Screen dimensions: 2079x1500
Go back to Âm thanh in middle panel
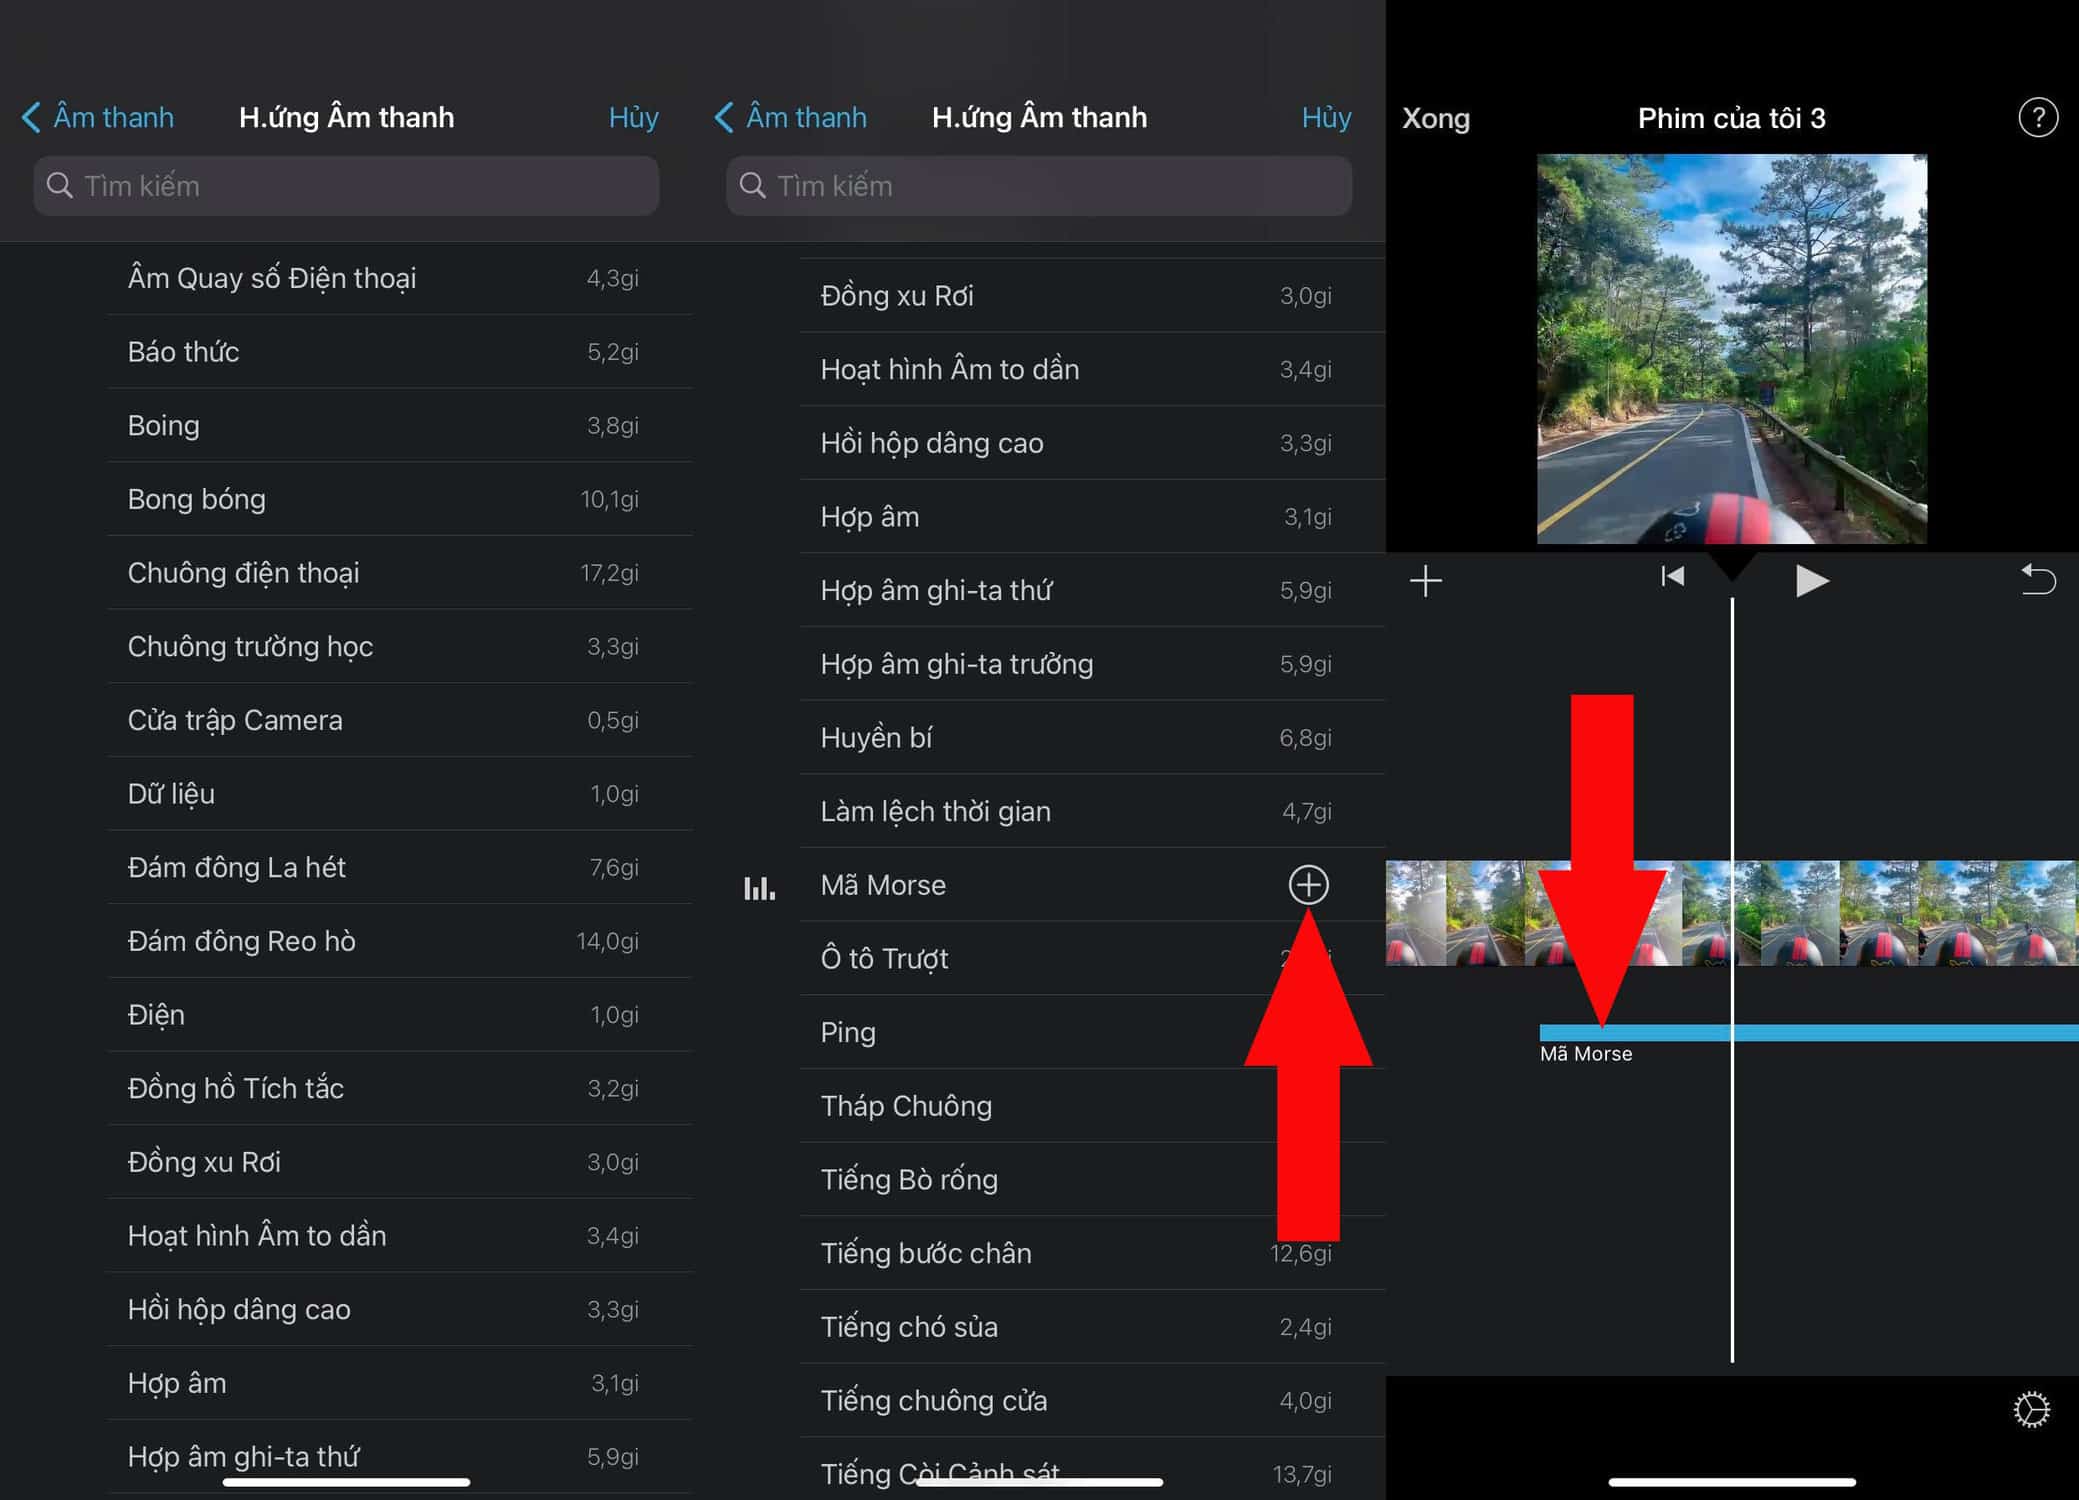791,118
